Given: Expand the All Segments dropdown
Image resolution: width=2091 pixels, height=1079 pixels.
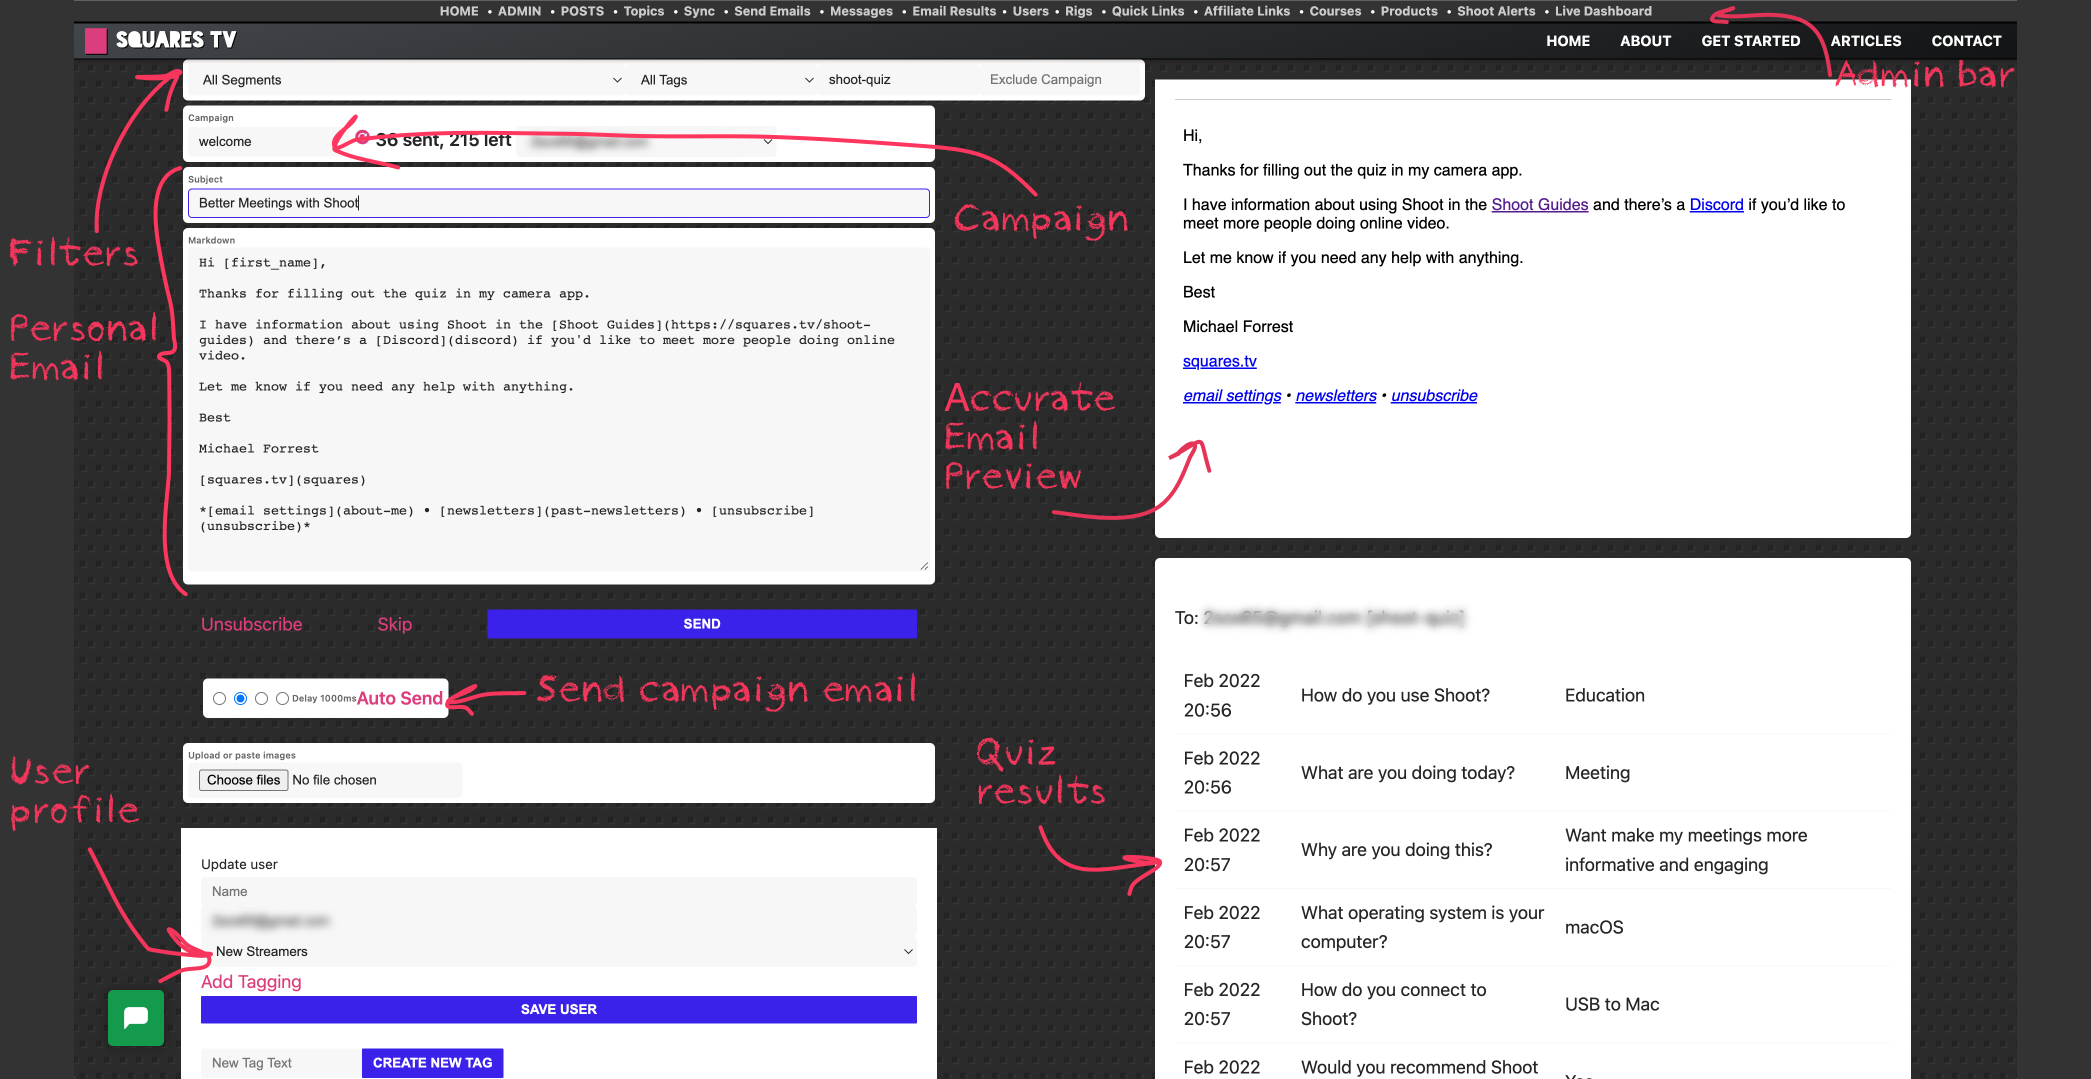Looking at the screenshot, I should [x=411, y=80].
